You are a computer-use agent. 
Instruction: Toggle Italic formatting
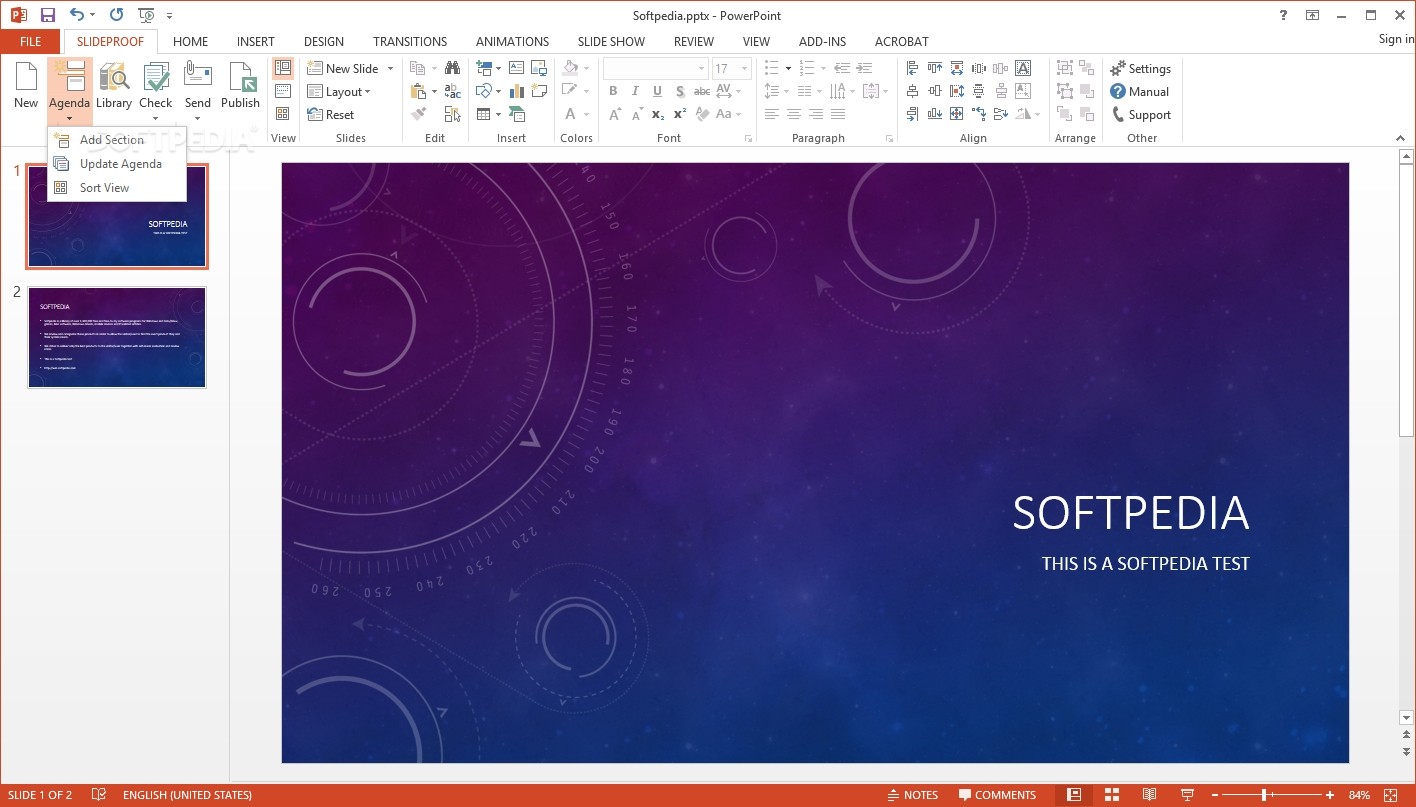pos(635,91)
